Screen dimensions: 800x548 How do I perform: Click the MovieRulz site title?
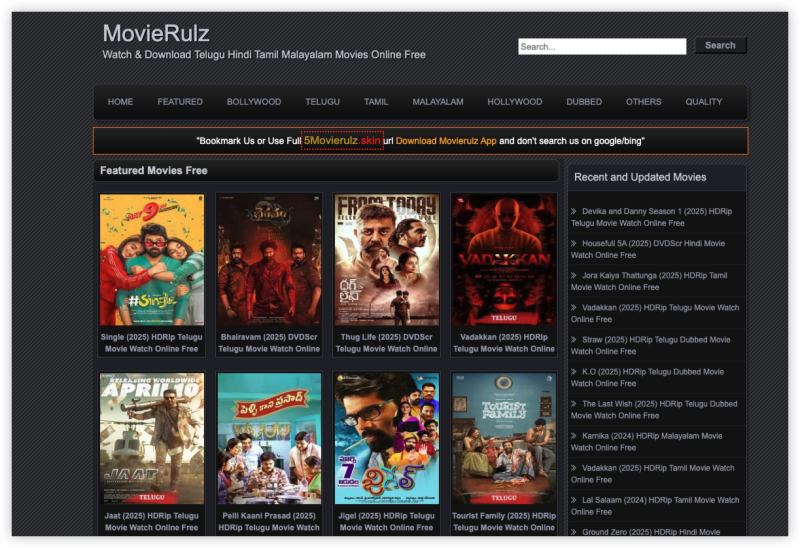(156, 34)
